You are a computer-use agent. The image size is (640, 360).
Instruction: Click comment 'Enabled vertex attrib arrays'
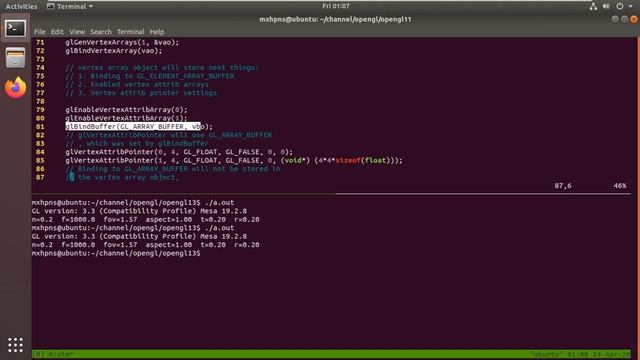point(137,84)
